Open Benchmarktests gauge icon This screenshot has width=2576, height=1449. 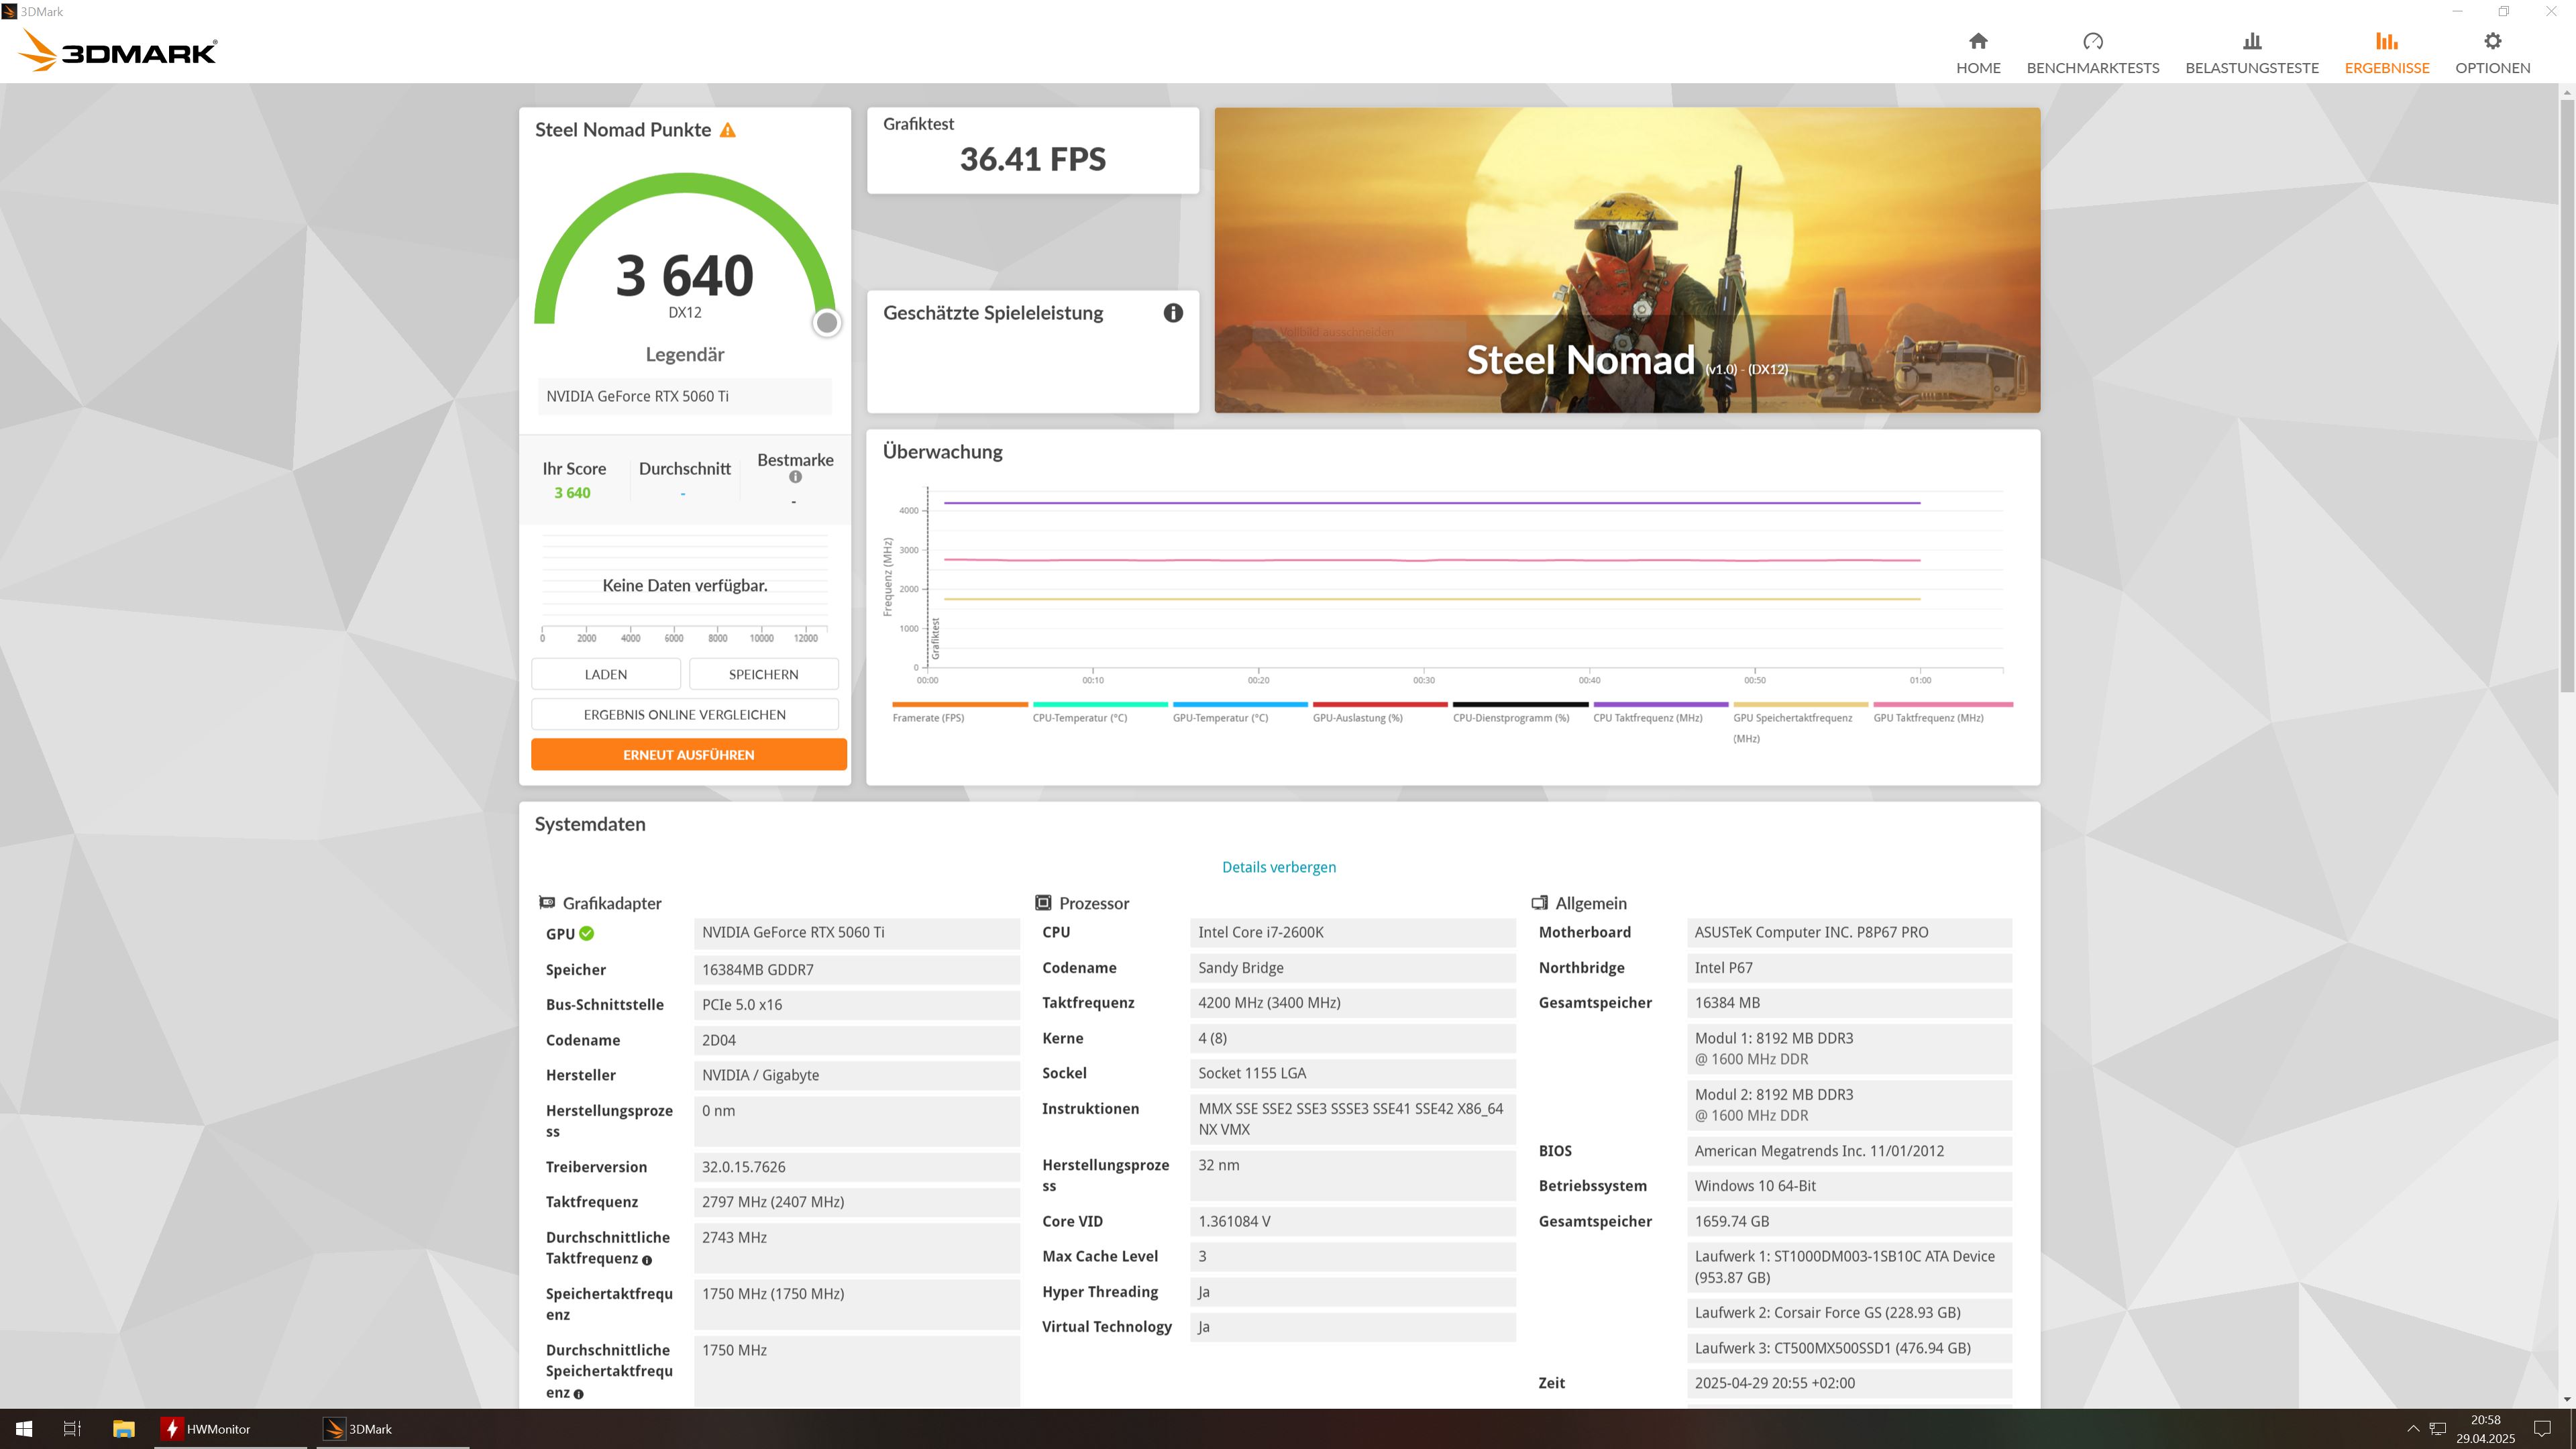[2092, 42]
